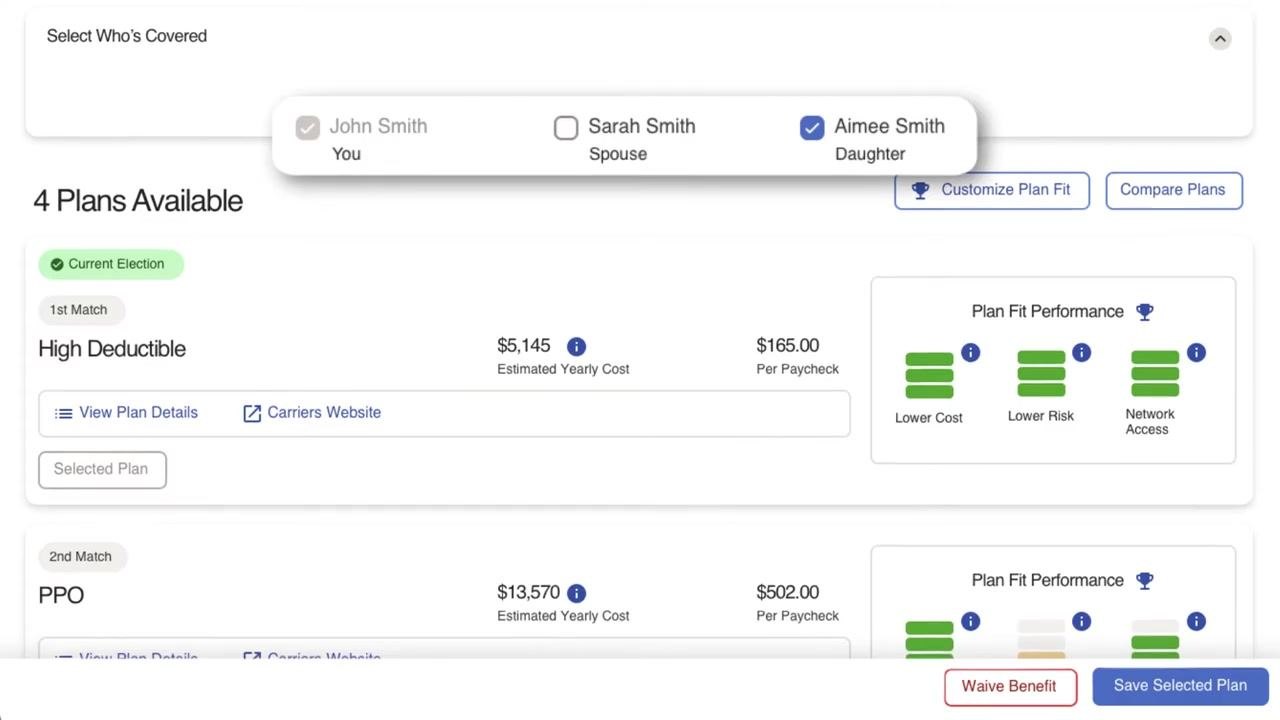This screenshot has width=1280, height=720.
Task: Uncheck the Aimee Smith daughter checkbox
Action: [812, 128]
